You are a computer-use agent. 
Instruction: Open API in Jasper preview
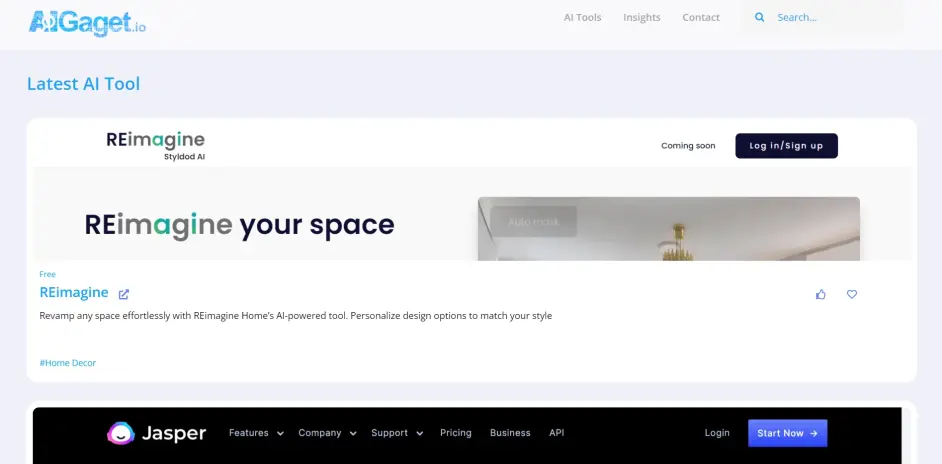(556, 433)
